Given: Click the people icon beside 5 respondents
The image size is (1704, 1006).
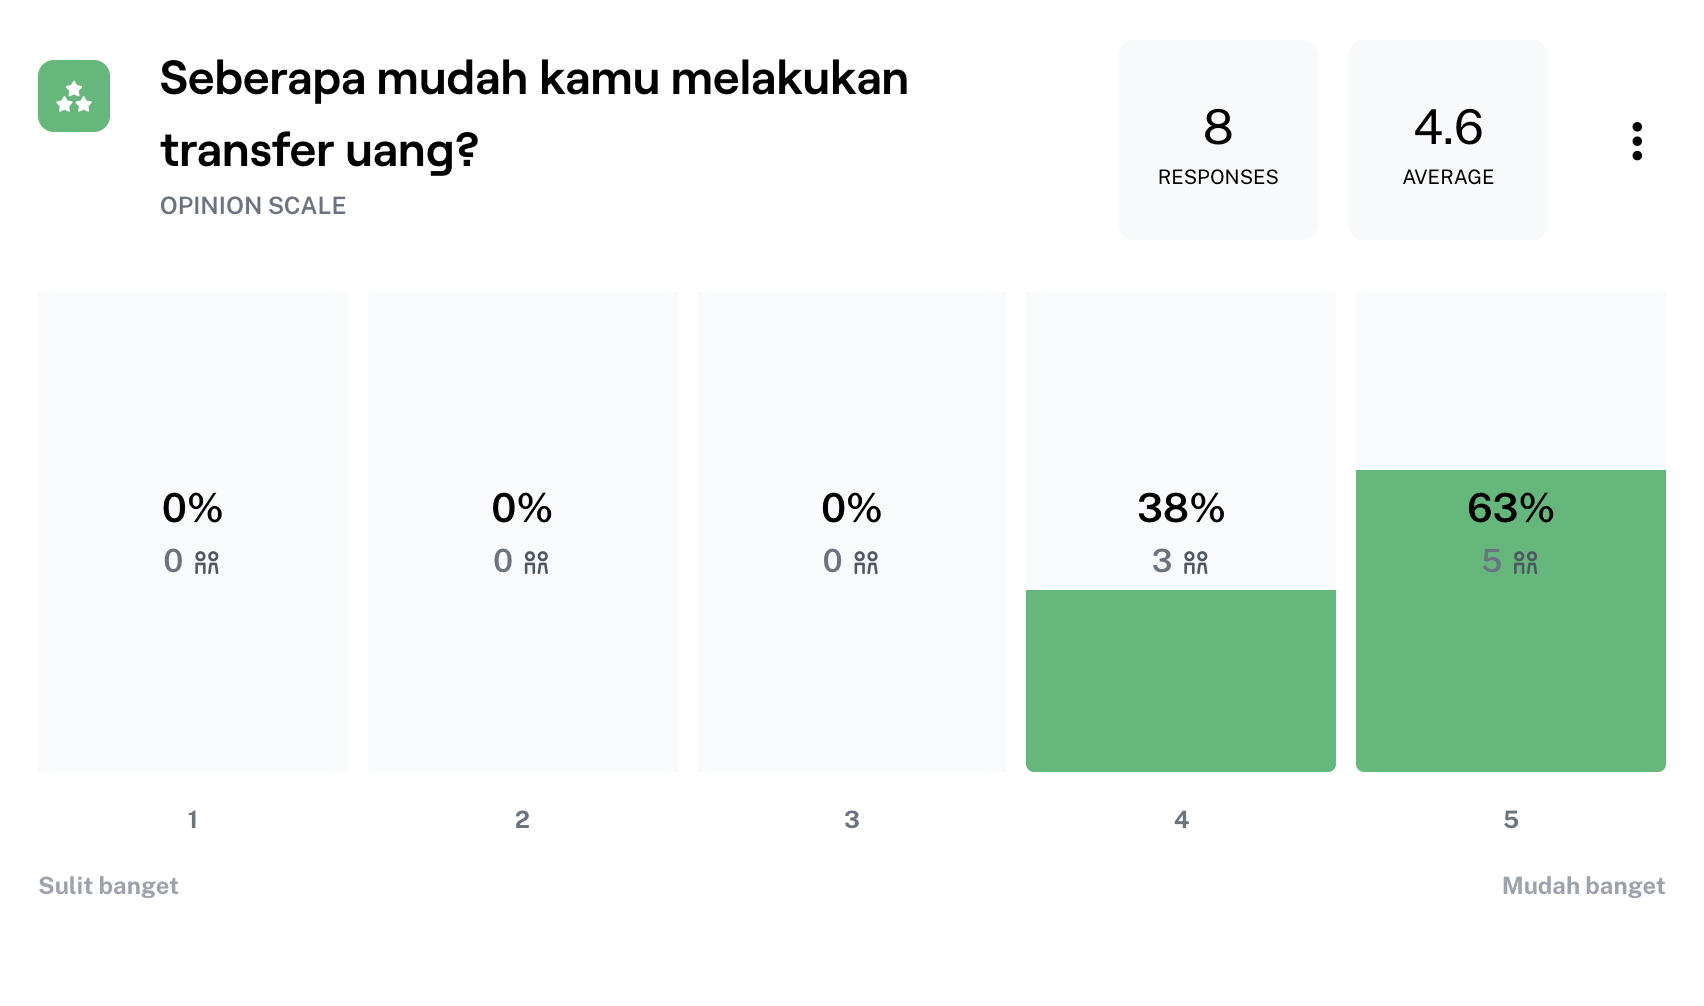Looking at the screenshot, I should coord(1526,562).
